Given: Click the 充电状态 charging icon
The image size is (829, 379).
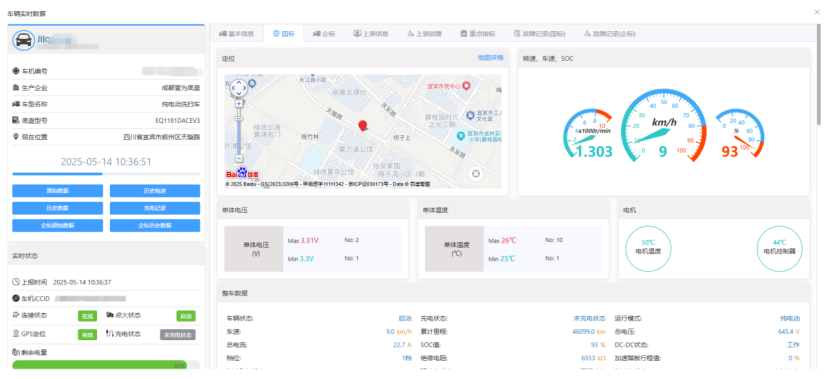Looking at the screenshot, I should coord(109,334).
